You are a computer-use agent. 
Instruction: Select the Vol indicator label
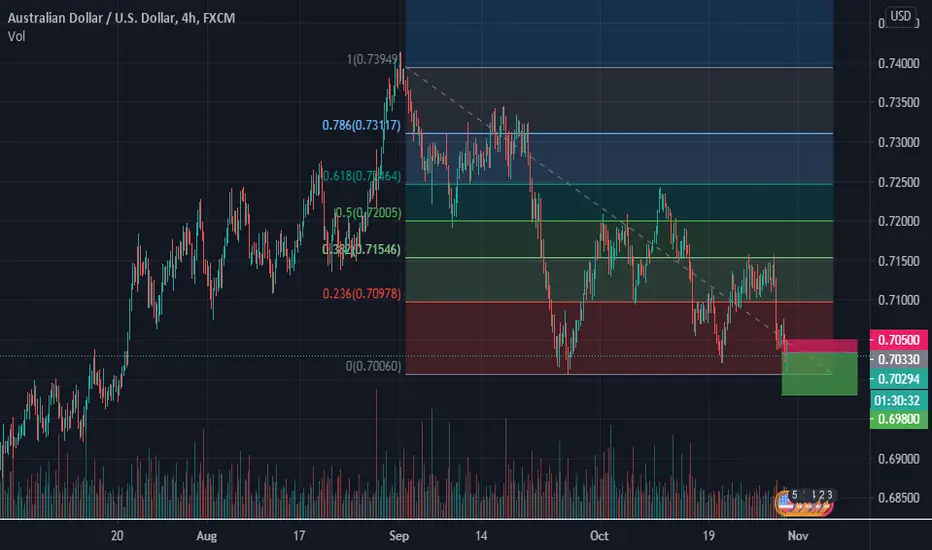click(x=17, y=36)
